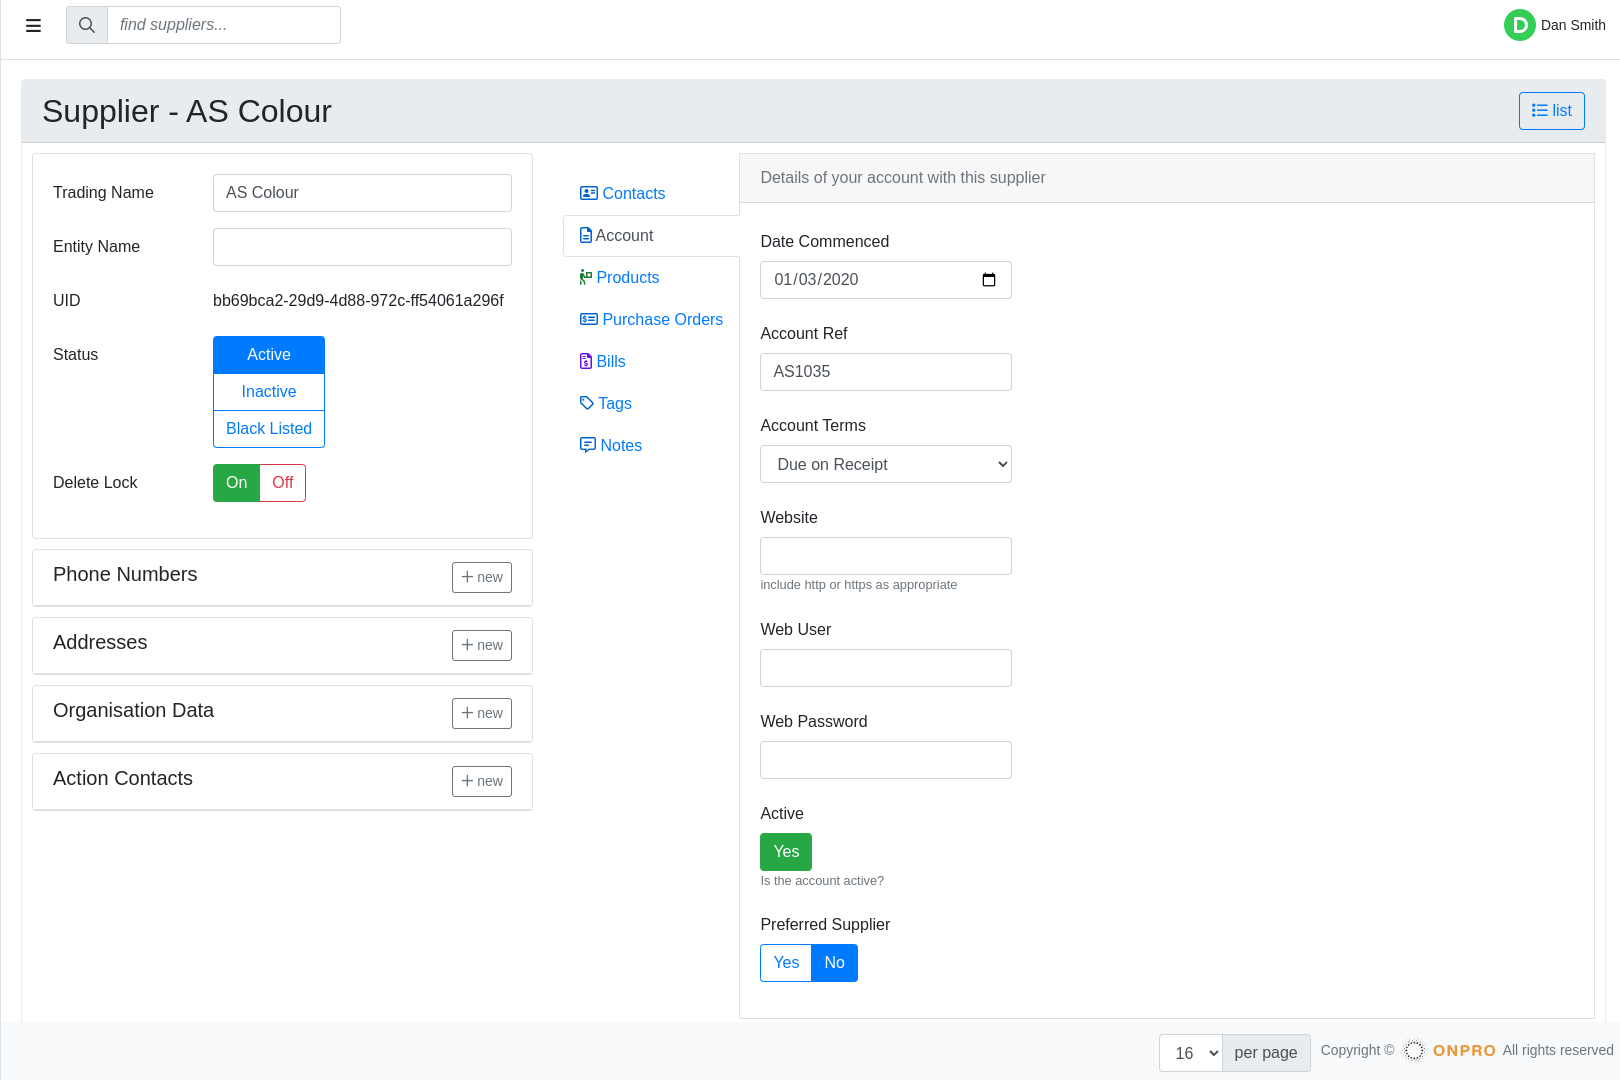Viewport: 1620px width, 1080px height.
Task: Click the Bills invoice icon
Action: pyautogui.click(x=586, y=361)
